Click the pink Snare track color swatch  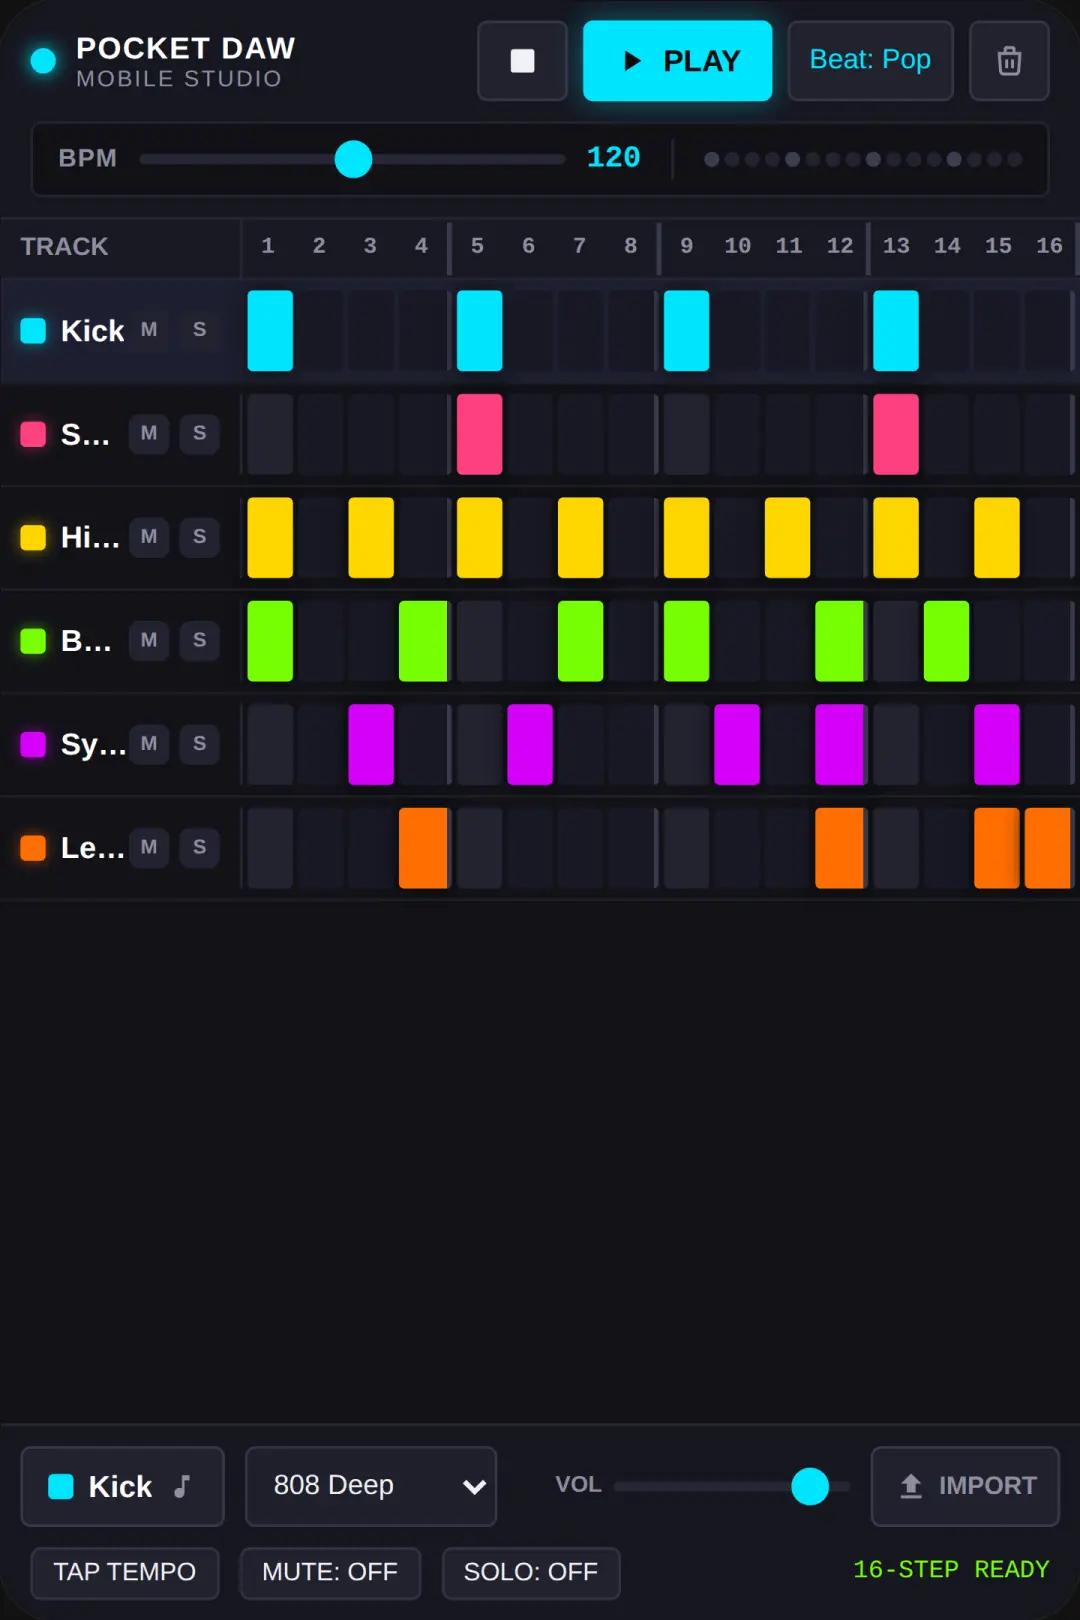click(x=33, y=434)
